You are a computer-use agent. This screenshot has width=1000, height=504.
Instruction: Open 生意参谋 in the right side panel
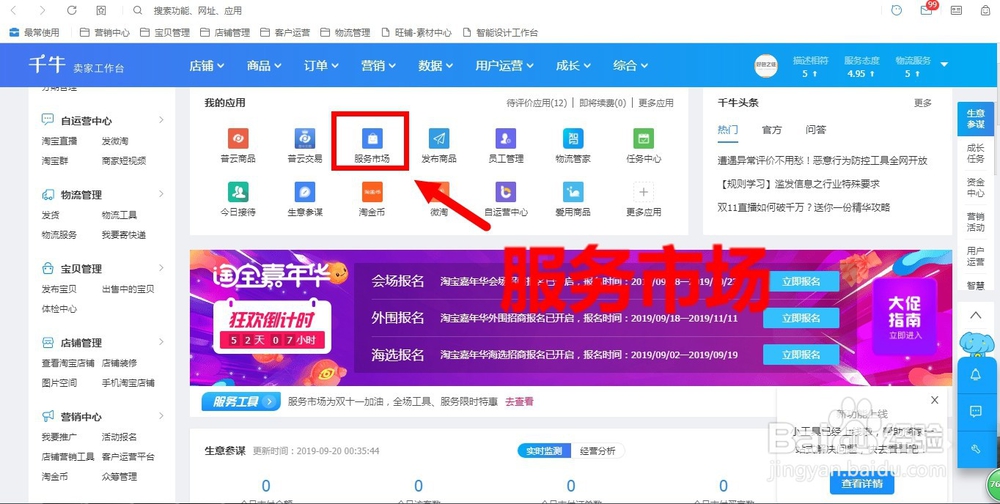975,119
